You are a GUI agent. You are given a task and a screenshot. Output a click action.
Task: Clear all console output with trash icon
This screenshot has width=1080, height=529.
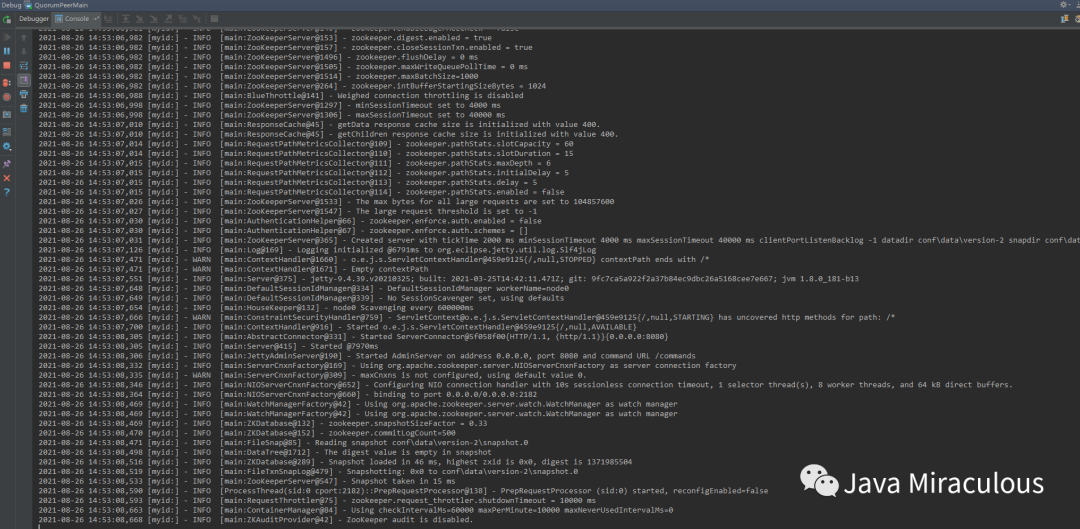click(x=24, y=108)
